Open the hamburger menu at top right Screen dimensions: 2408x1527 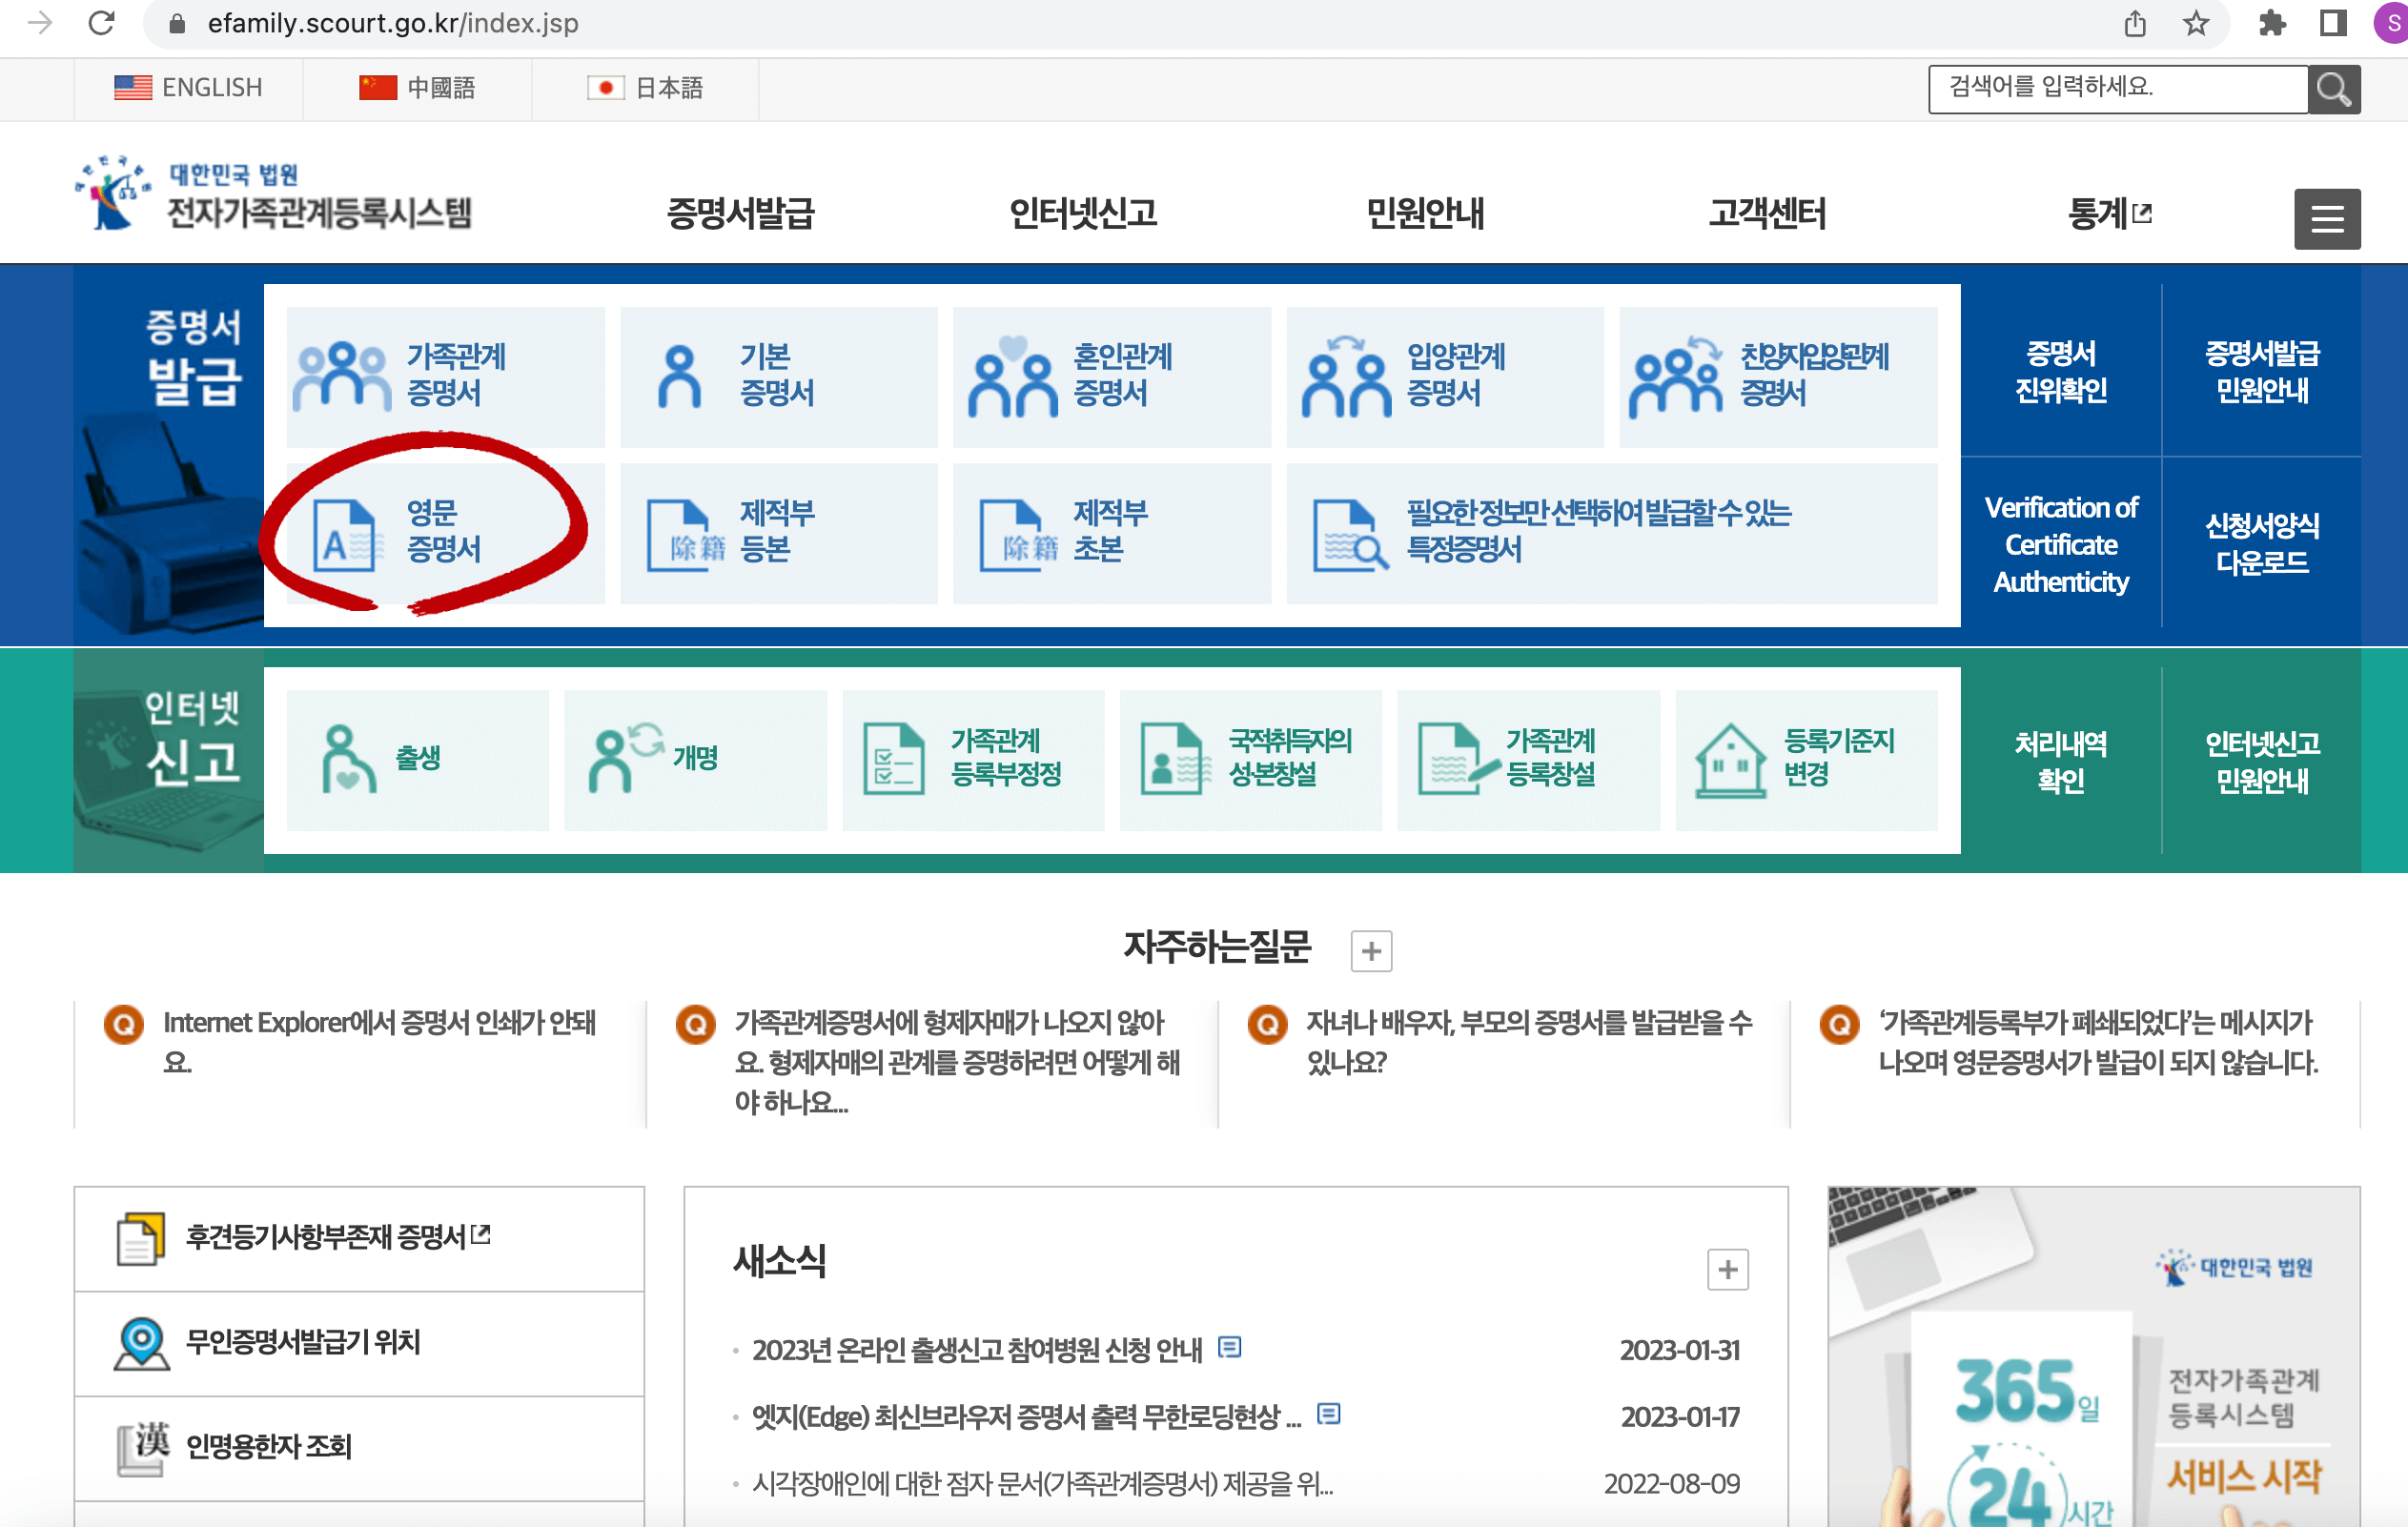[2327, 218]
